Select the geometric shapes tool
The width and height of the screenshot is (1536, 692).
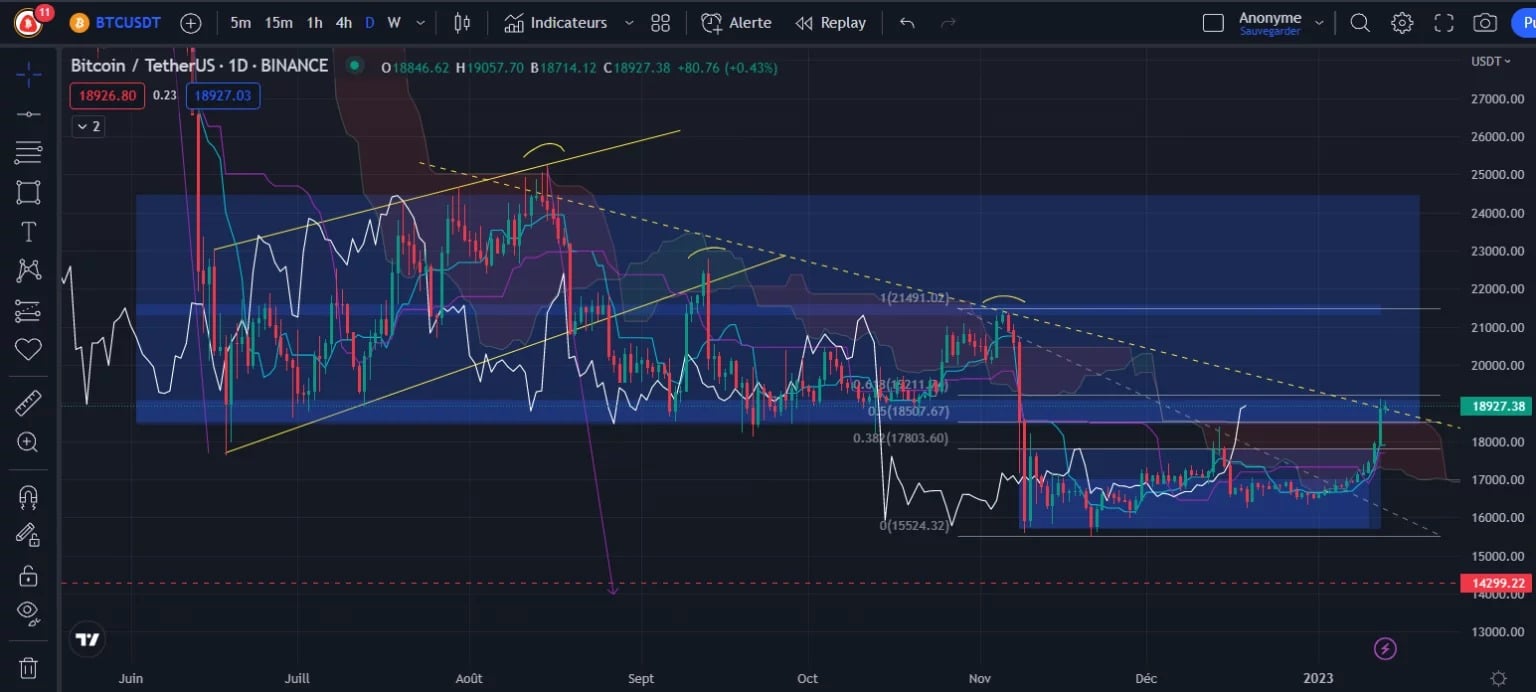coord(28,192)
